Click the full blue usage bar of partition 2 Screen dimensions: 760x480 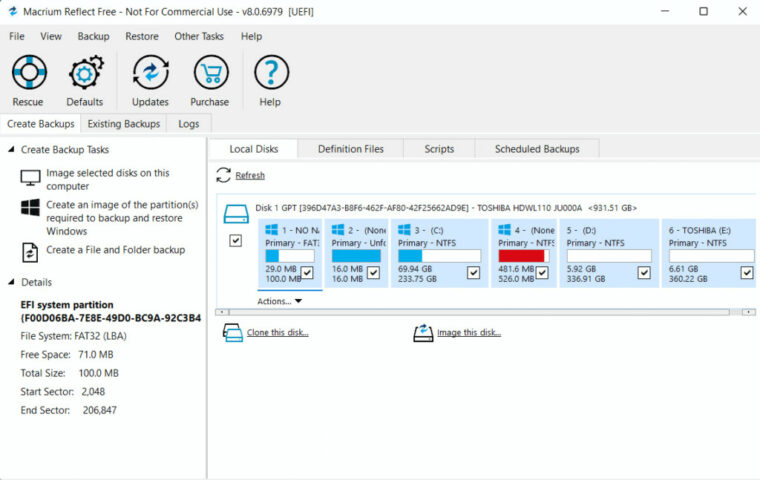click(x=356, y=256)
